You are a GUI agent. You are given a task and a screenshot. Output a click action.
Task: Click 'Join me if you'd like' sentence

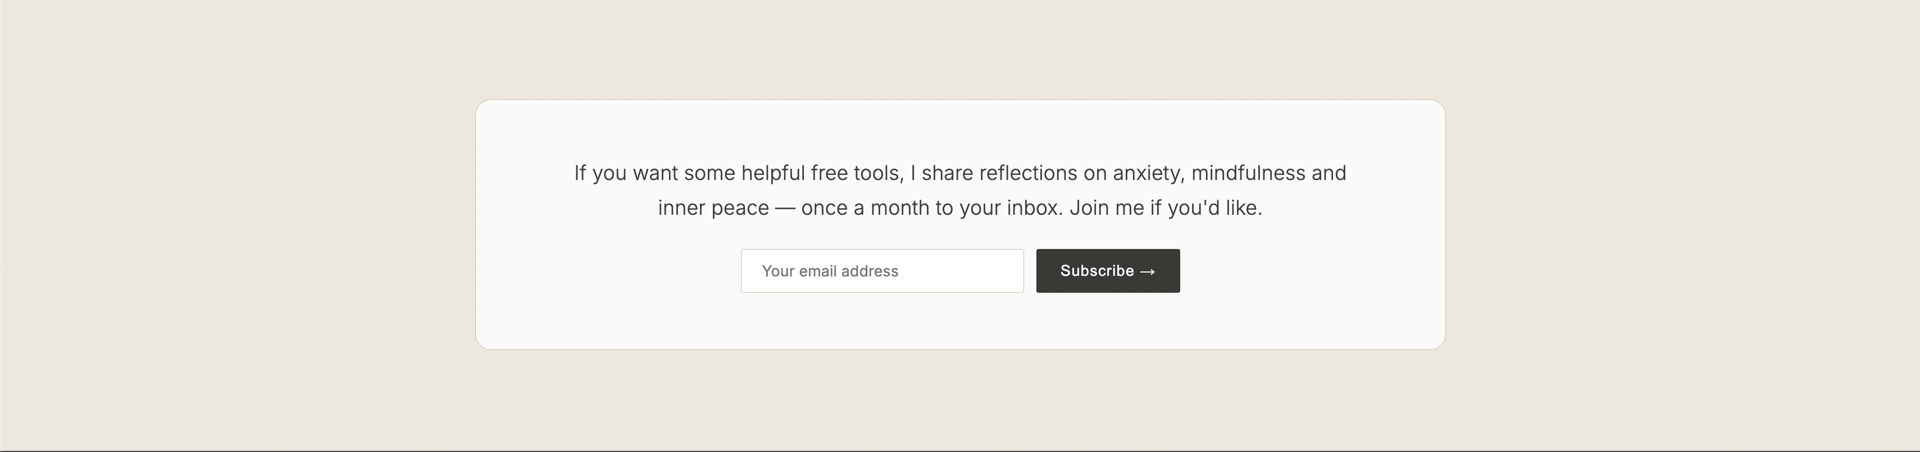1166,208
